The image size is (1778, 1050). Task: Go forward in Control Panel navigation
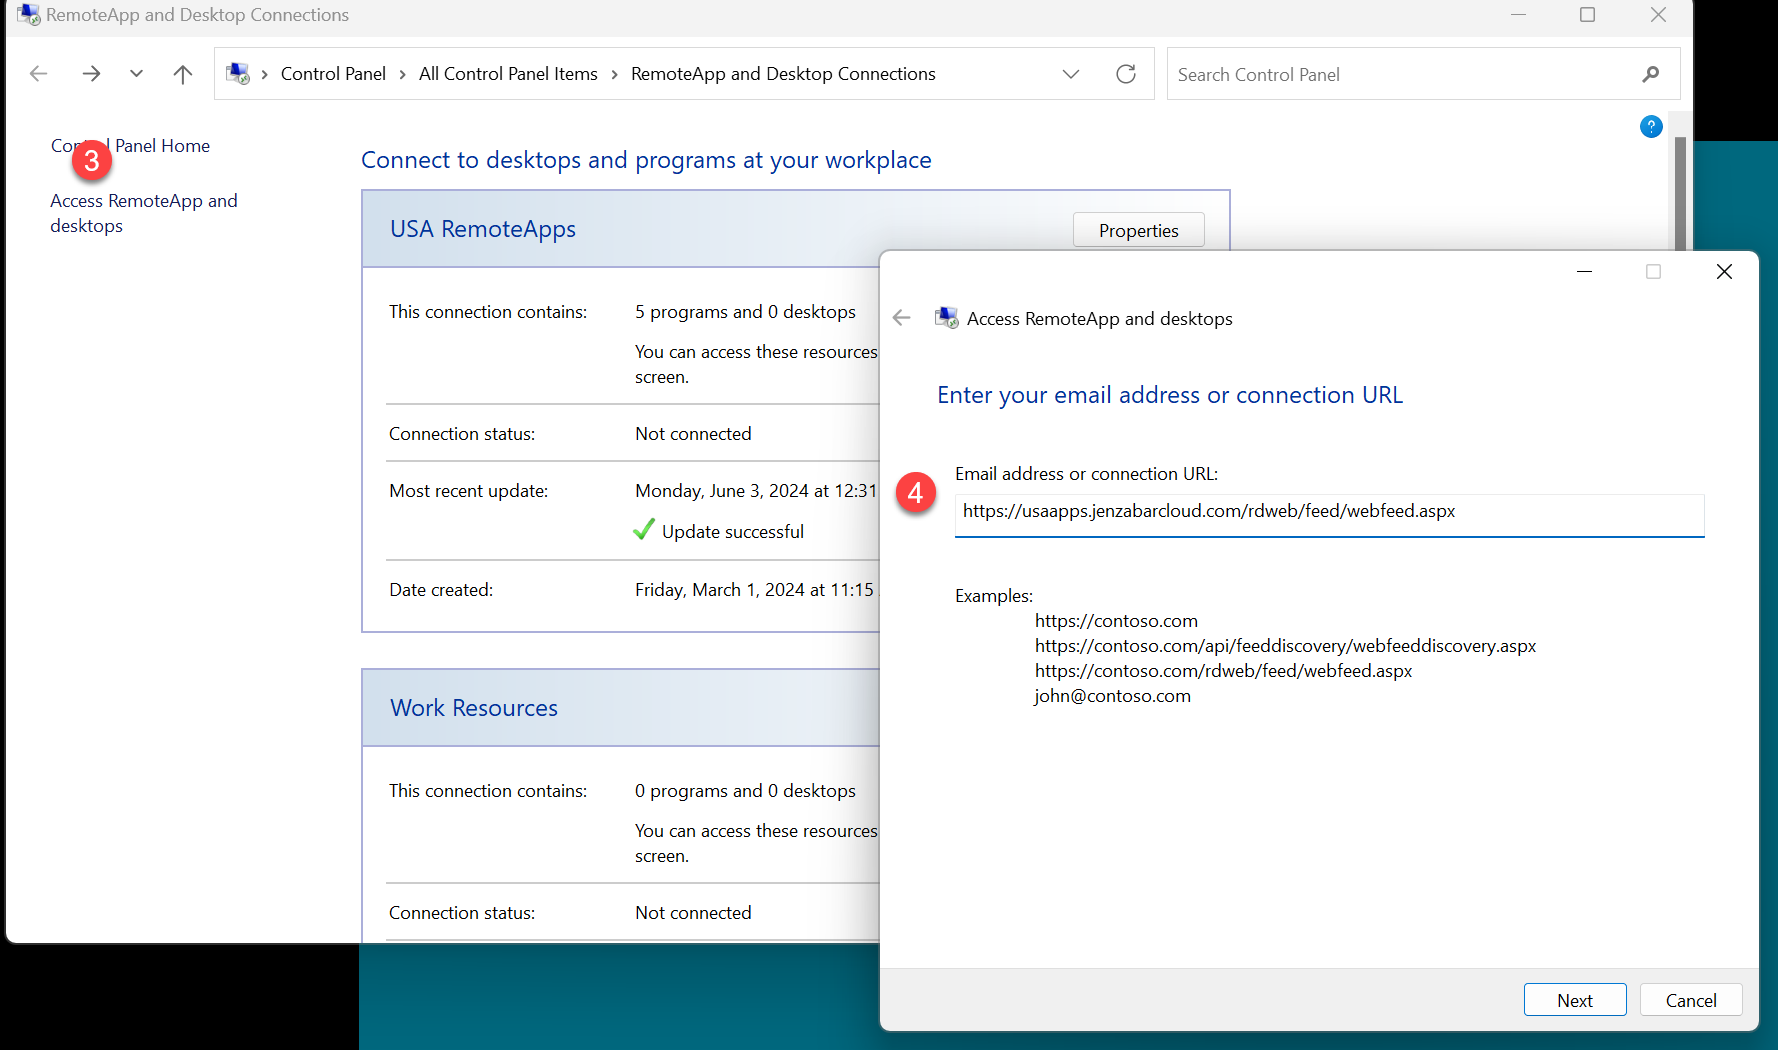pyautogui.click(x=91, y=74)
